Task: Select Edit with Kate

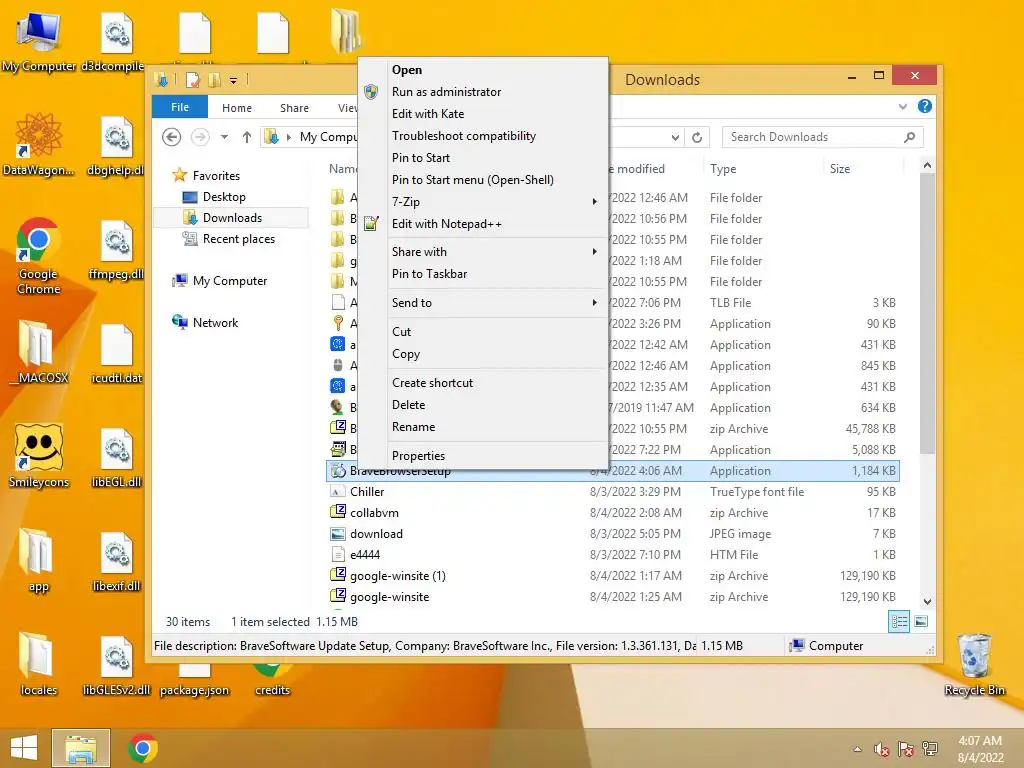Action: [483, 114]
